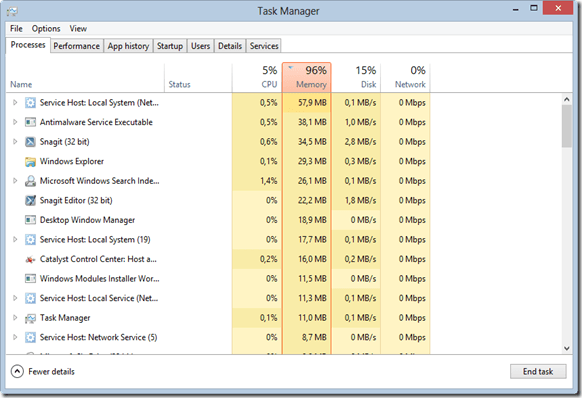Click the Microsoft Windows Search Indexer icon

[30, 181]
